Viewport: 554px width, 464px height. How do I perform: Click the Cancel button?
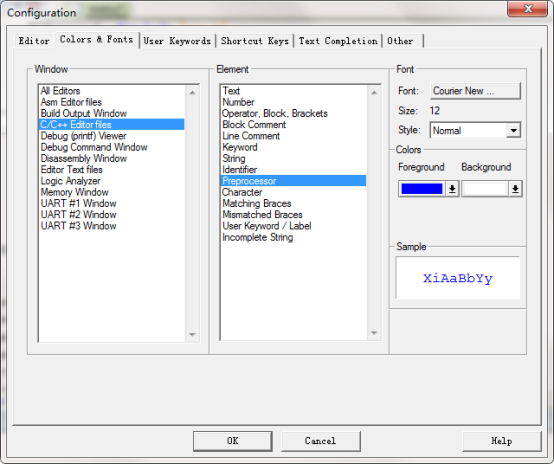320,441
